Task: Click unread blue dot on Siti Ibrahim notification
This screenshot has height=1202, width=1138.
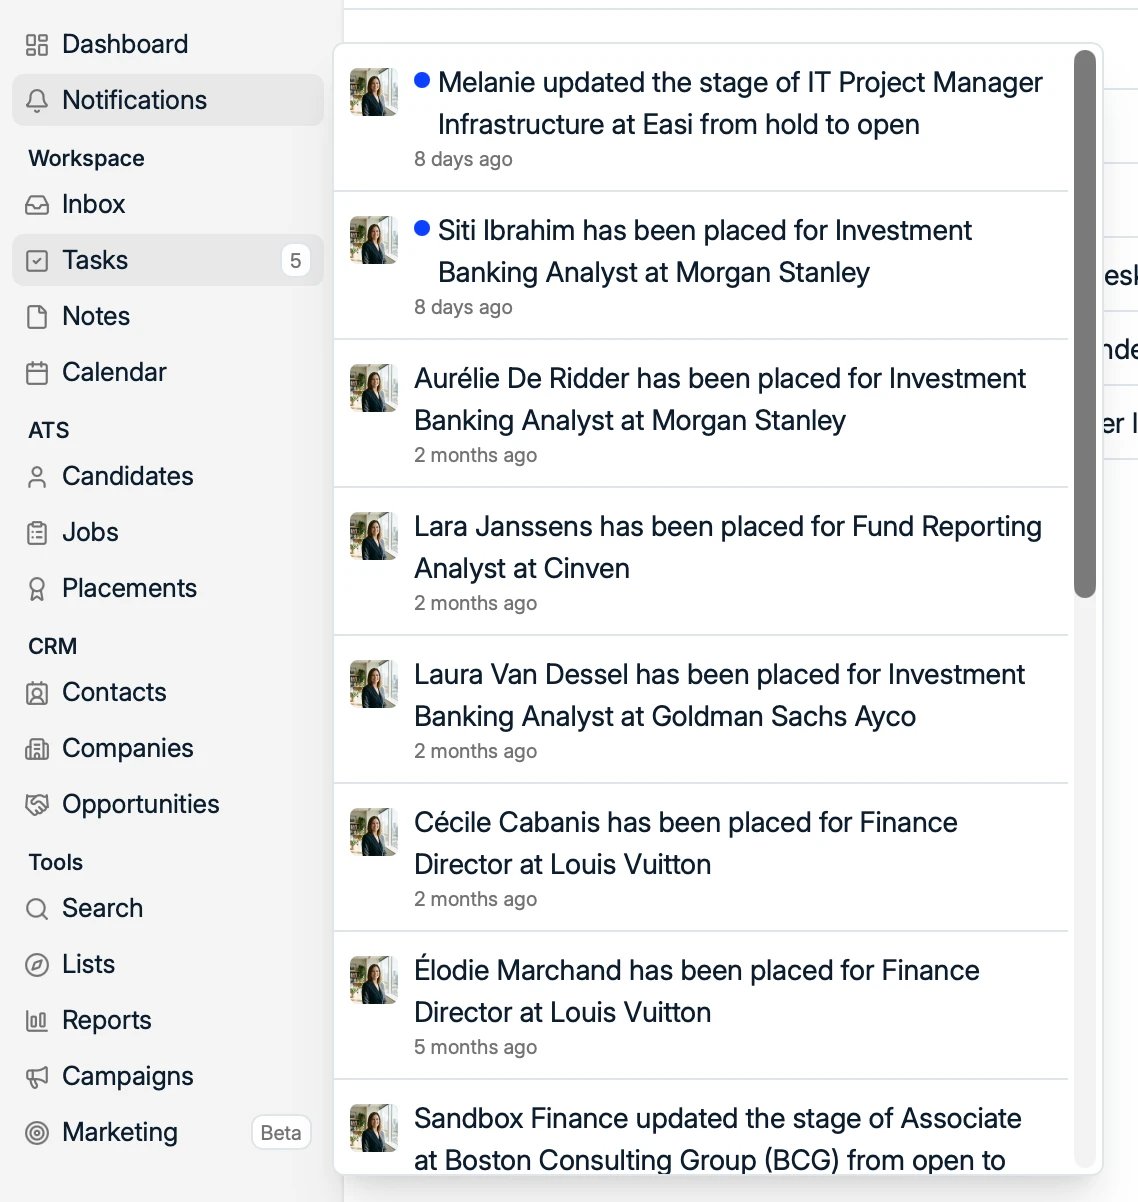Action: 422,228
